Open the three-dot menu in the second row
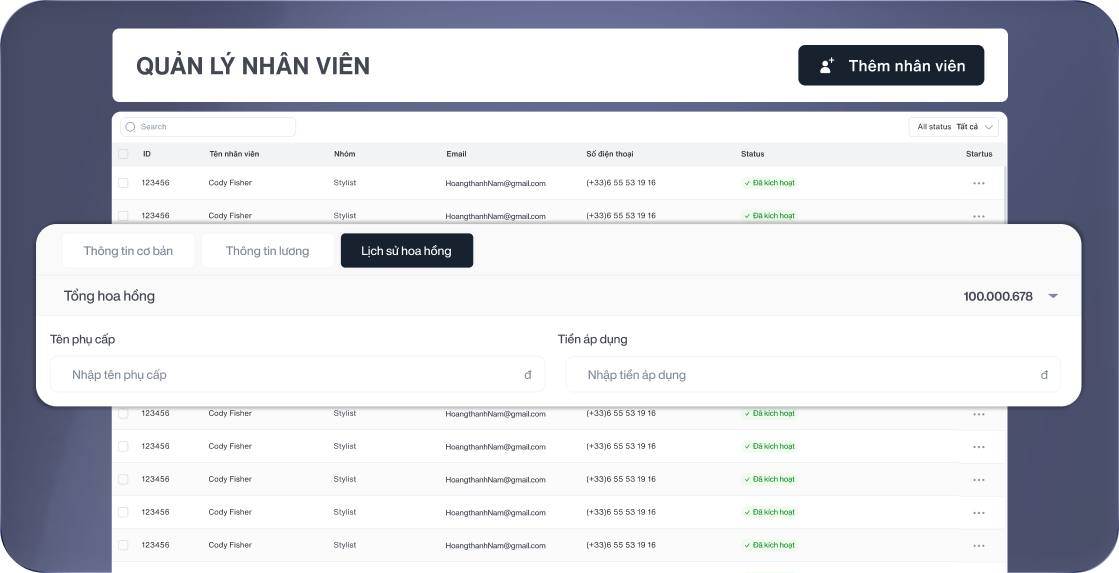 tap(978, 216)
